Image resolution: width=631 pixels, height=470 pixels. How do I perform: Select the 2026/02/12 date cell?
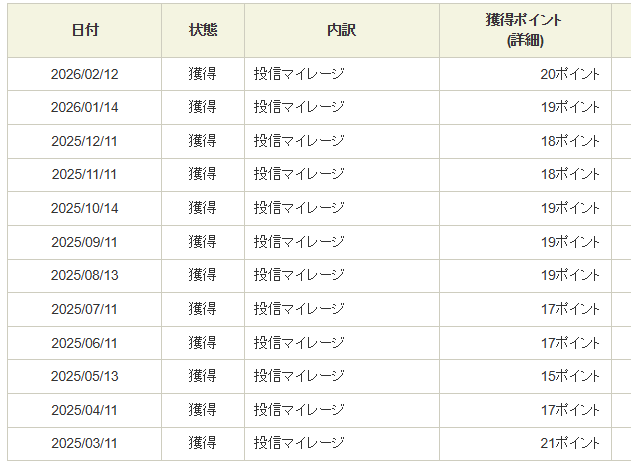pos(85,74)
